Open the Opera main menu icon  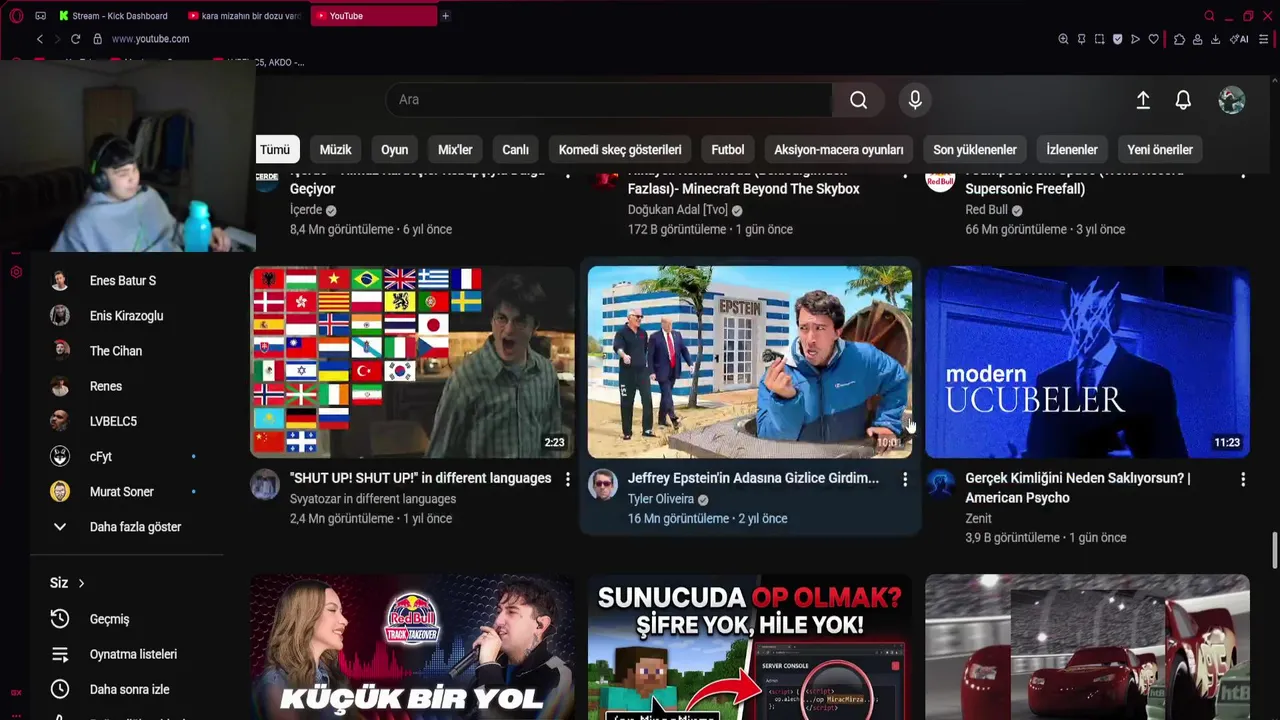point(16,16)
